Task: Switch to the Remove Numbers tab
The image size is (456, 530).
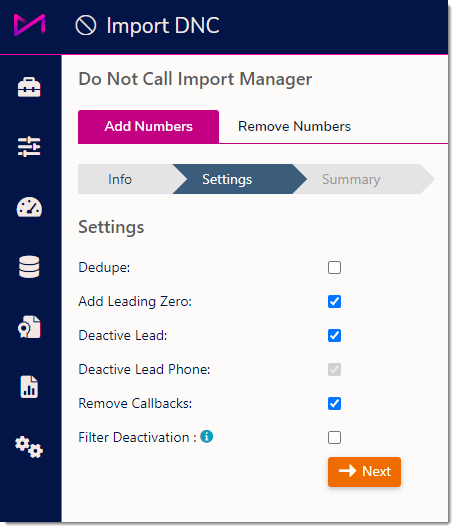Action: coord(294,126)
